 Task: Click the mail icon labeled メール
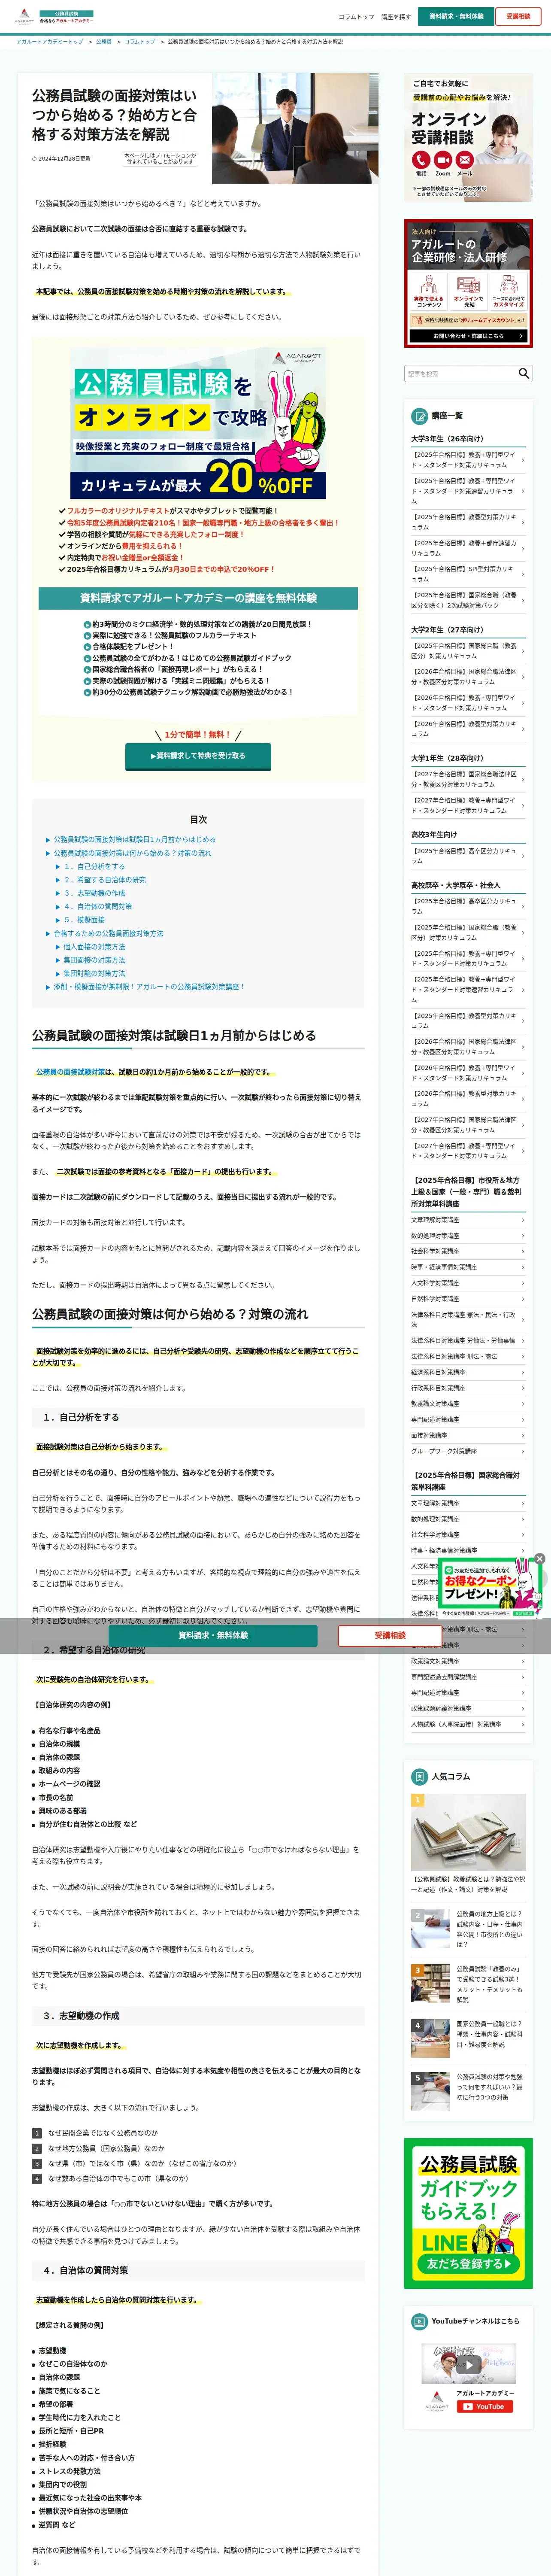465,161
